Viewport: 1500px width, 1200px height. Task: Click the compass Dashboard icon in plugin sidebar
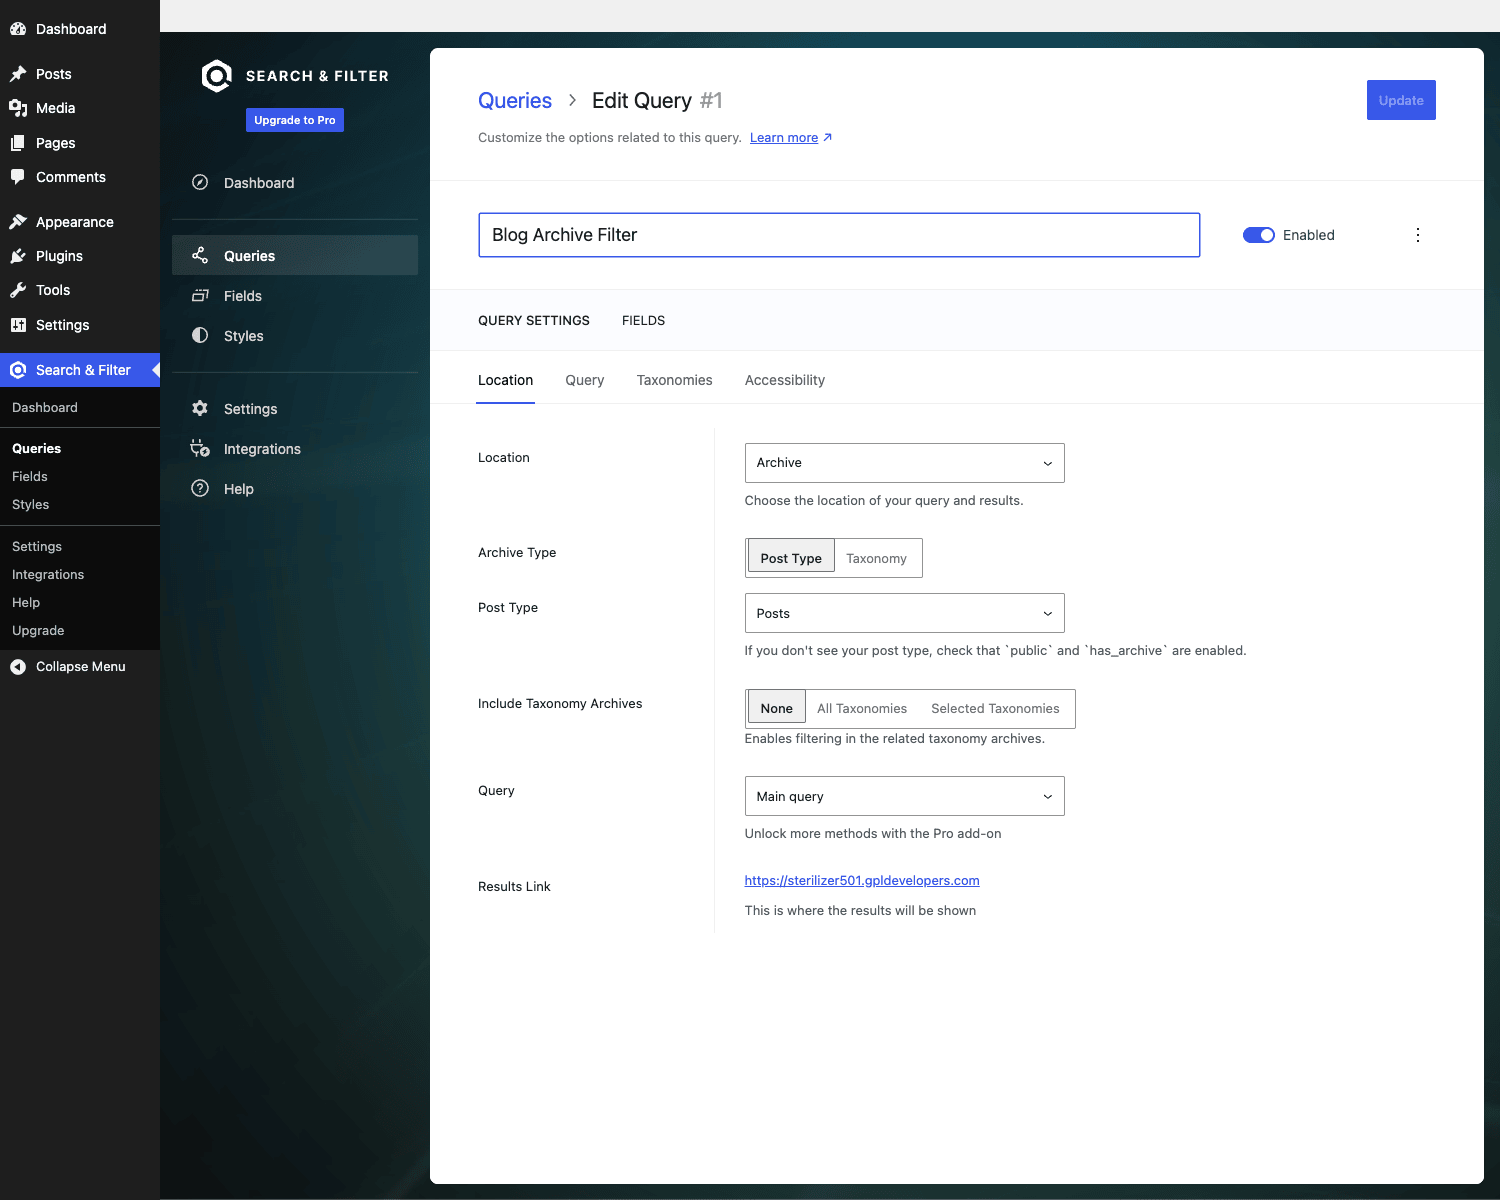200,182
